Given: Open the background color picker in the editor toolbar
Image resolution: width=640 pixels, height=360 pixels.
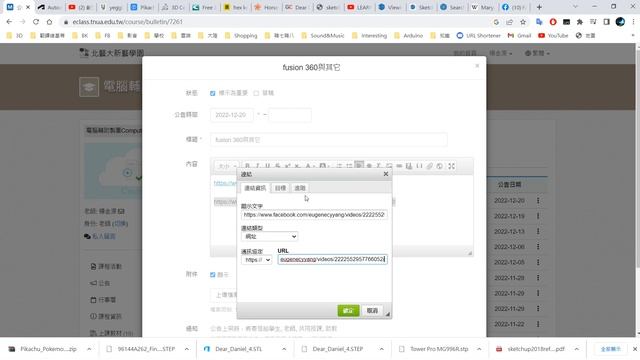Looking at the screenshot, I should coord(324,166).
